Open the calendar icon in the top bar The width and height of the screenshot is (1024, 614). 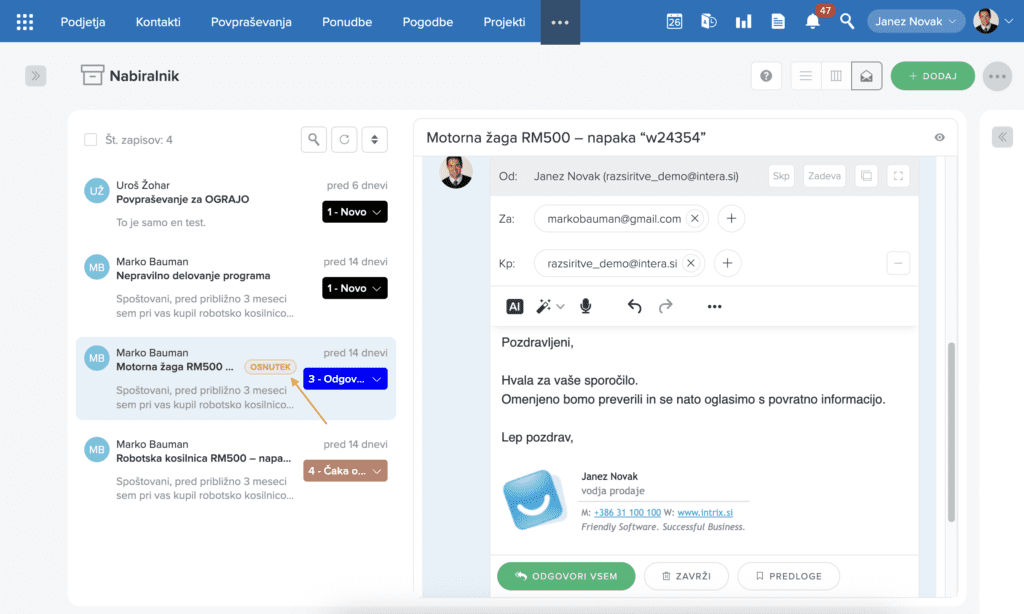(x=674, y=21)
